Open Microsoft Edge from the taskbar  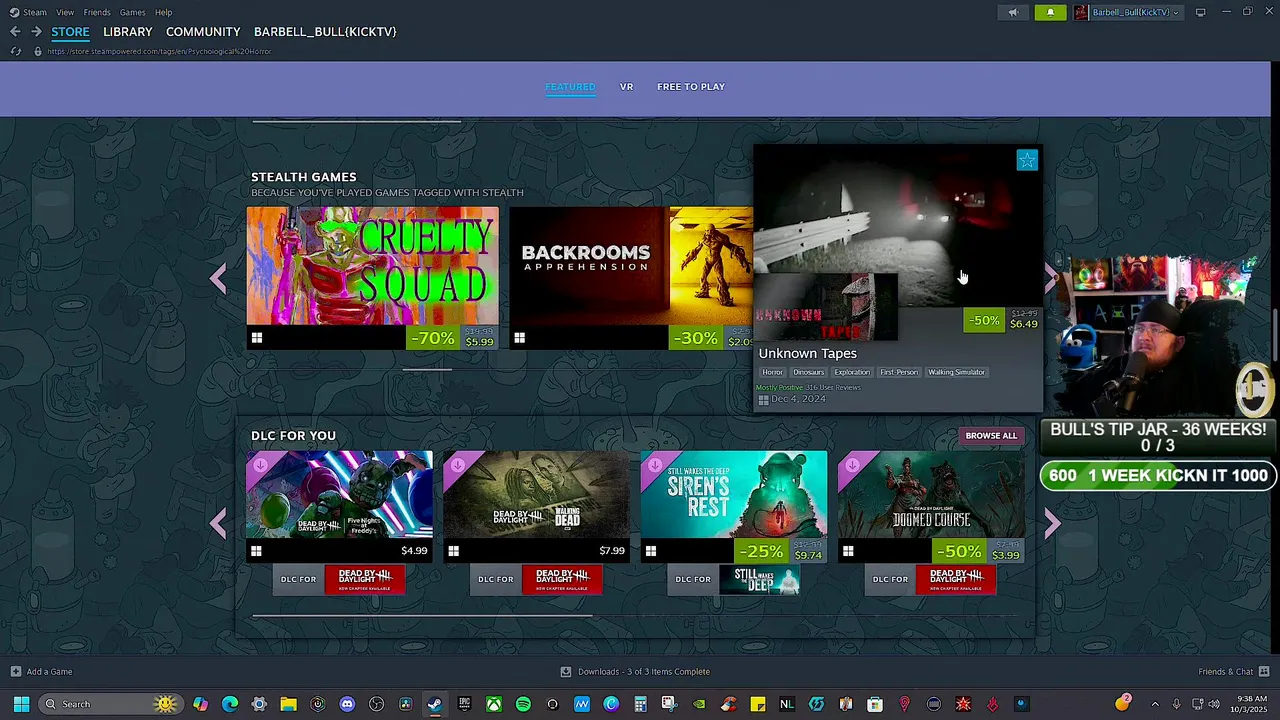[230, 704]
